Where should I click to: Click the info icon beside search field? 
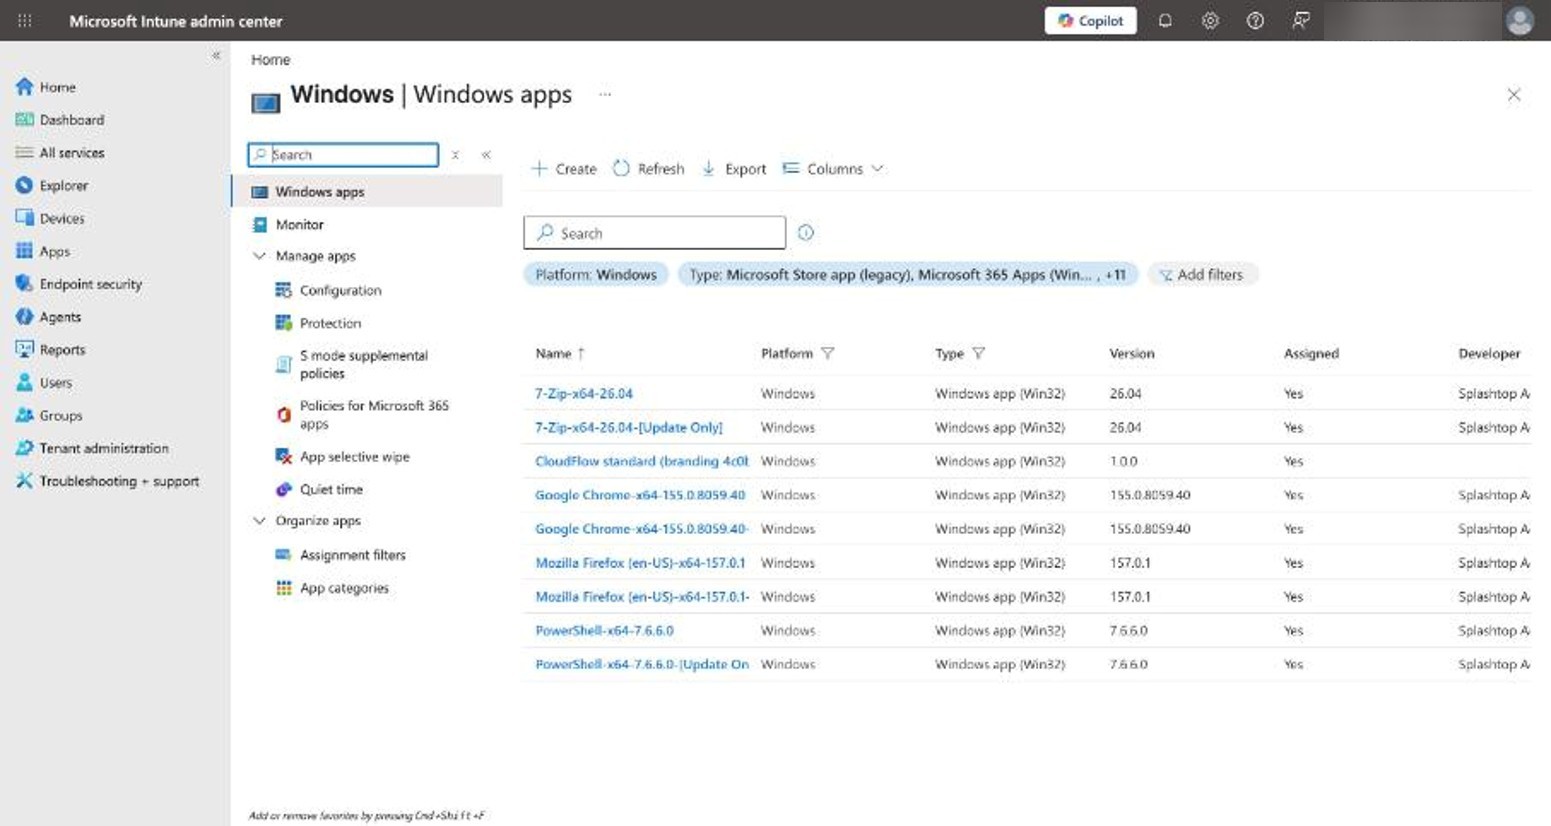806,233
